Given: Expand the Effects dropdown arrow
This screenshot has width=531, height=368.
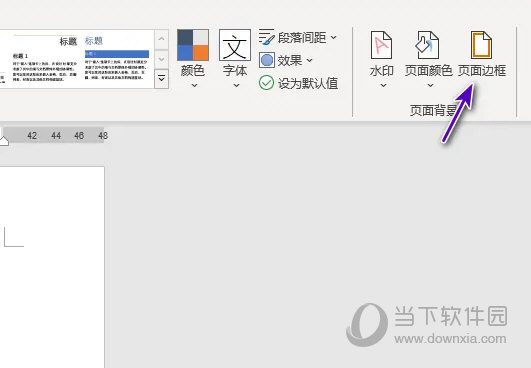Looking at the screenshot, I should tap(310, 60).
